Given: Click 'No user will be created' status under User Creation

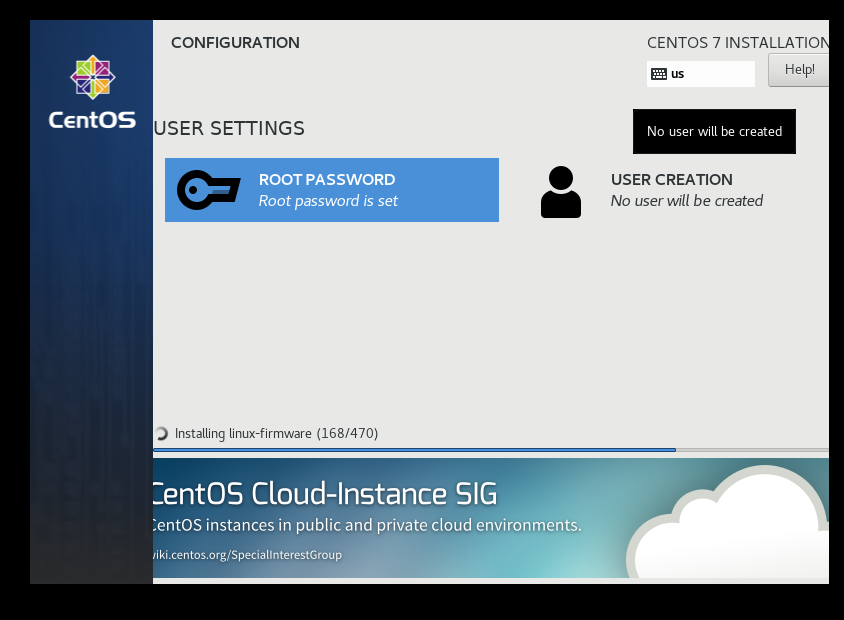Looking at the screenshot, I should (x=686, y=201).
